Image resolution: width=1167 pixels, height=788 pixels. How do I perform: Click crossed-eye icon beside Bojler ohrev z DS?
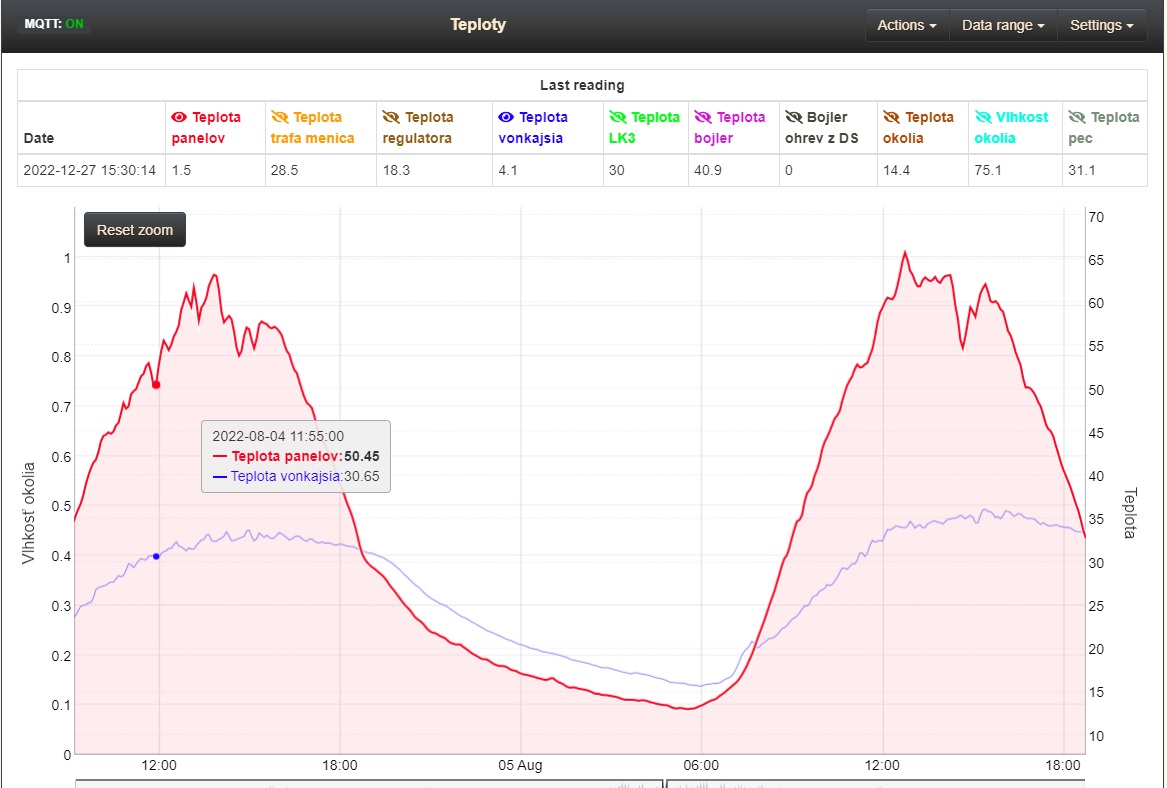click(793, 117)
